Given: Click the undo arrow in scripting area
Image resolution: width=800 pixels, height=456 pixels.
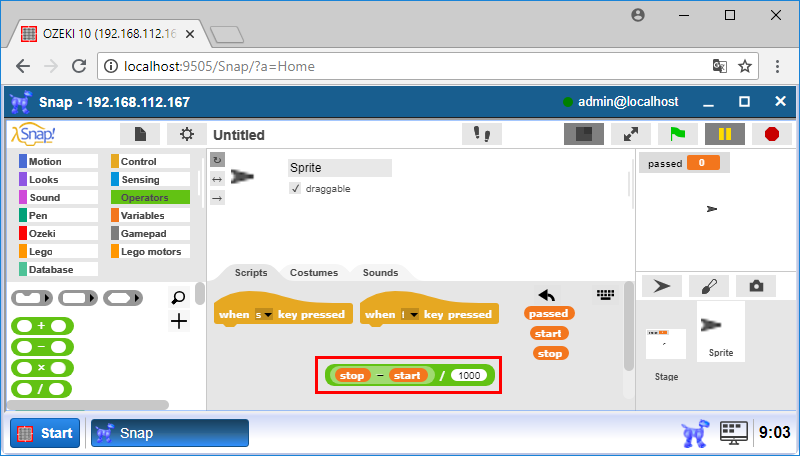Looking at the screenshot, I should point(546,295).
